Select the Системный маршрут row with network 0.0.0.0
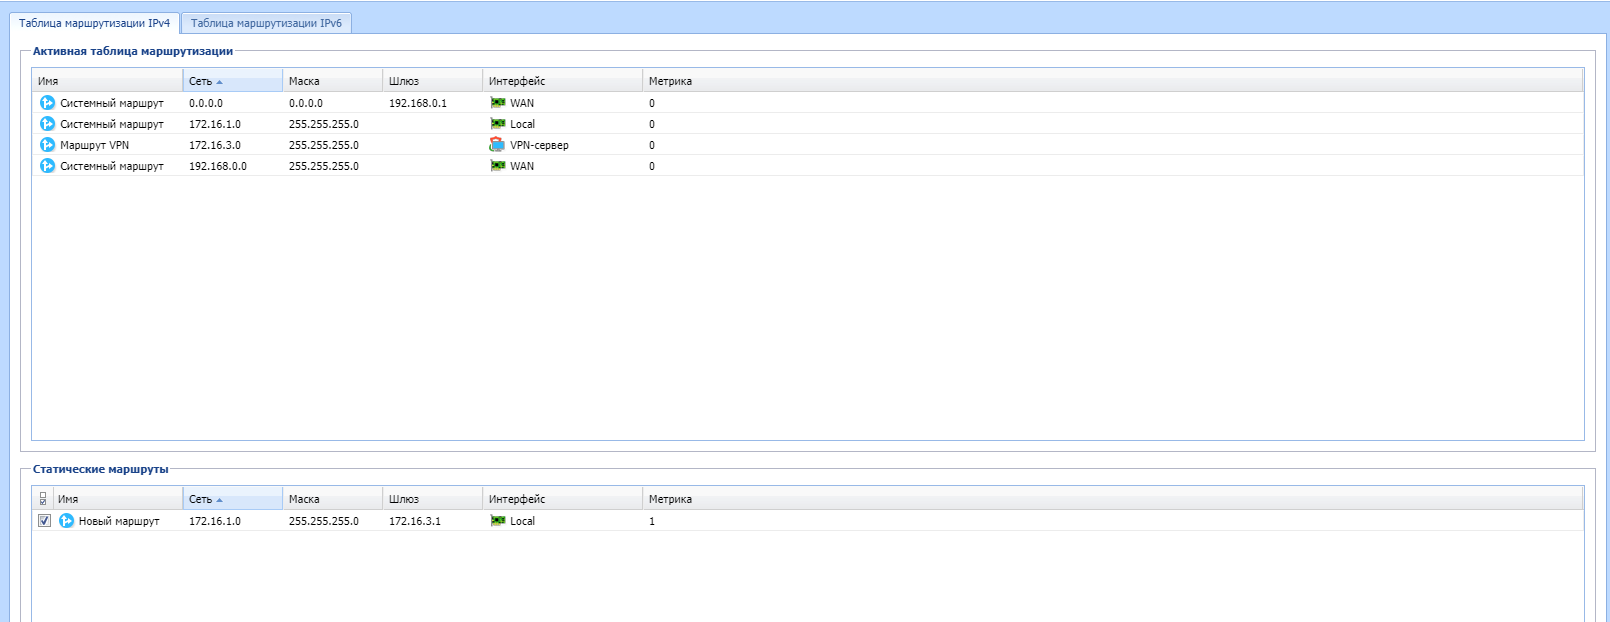 [808, 103]
